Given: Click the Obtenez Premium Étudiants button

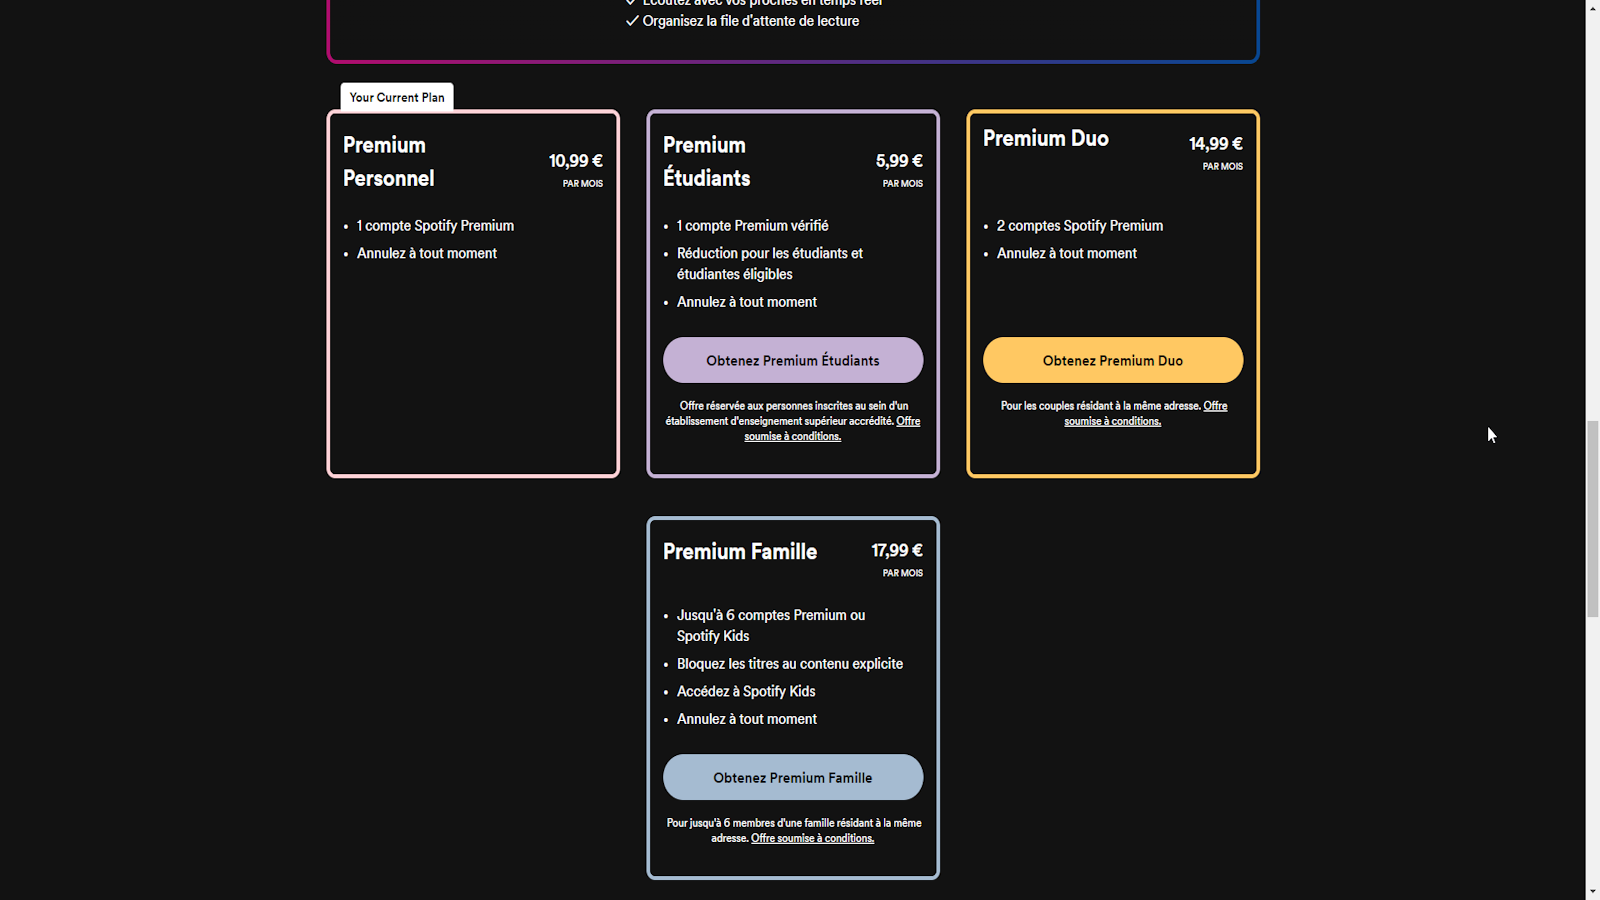Looking at the screenshot, I should 792,360.
